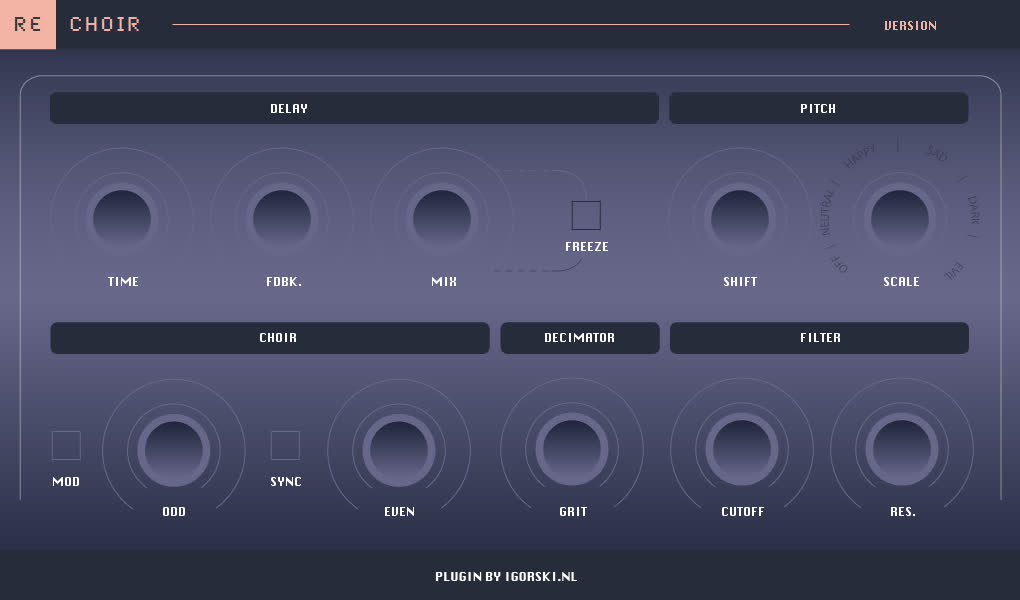Click the filter CUTOFF knob
This screenshot has height=600, width=1020.
[x=742, y=449]
